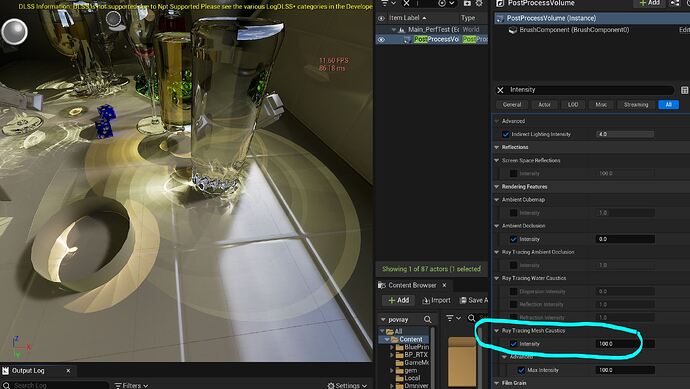Image resolution: width=690 pixels, height=389 pixels.
Task: Click the Max Intensity value field
Action: [x=625, y=371]
